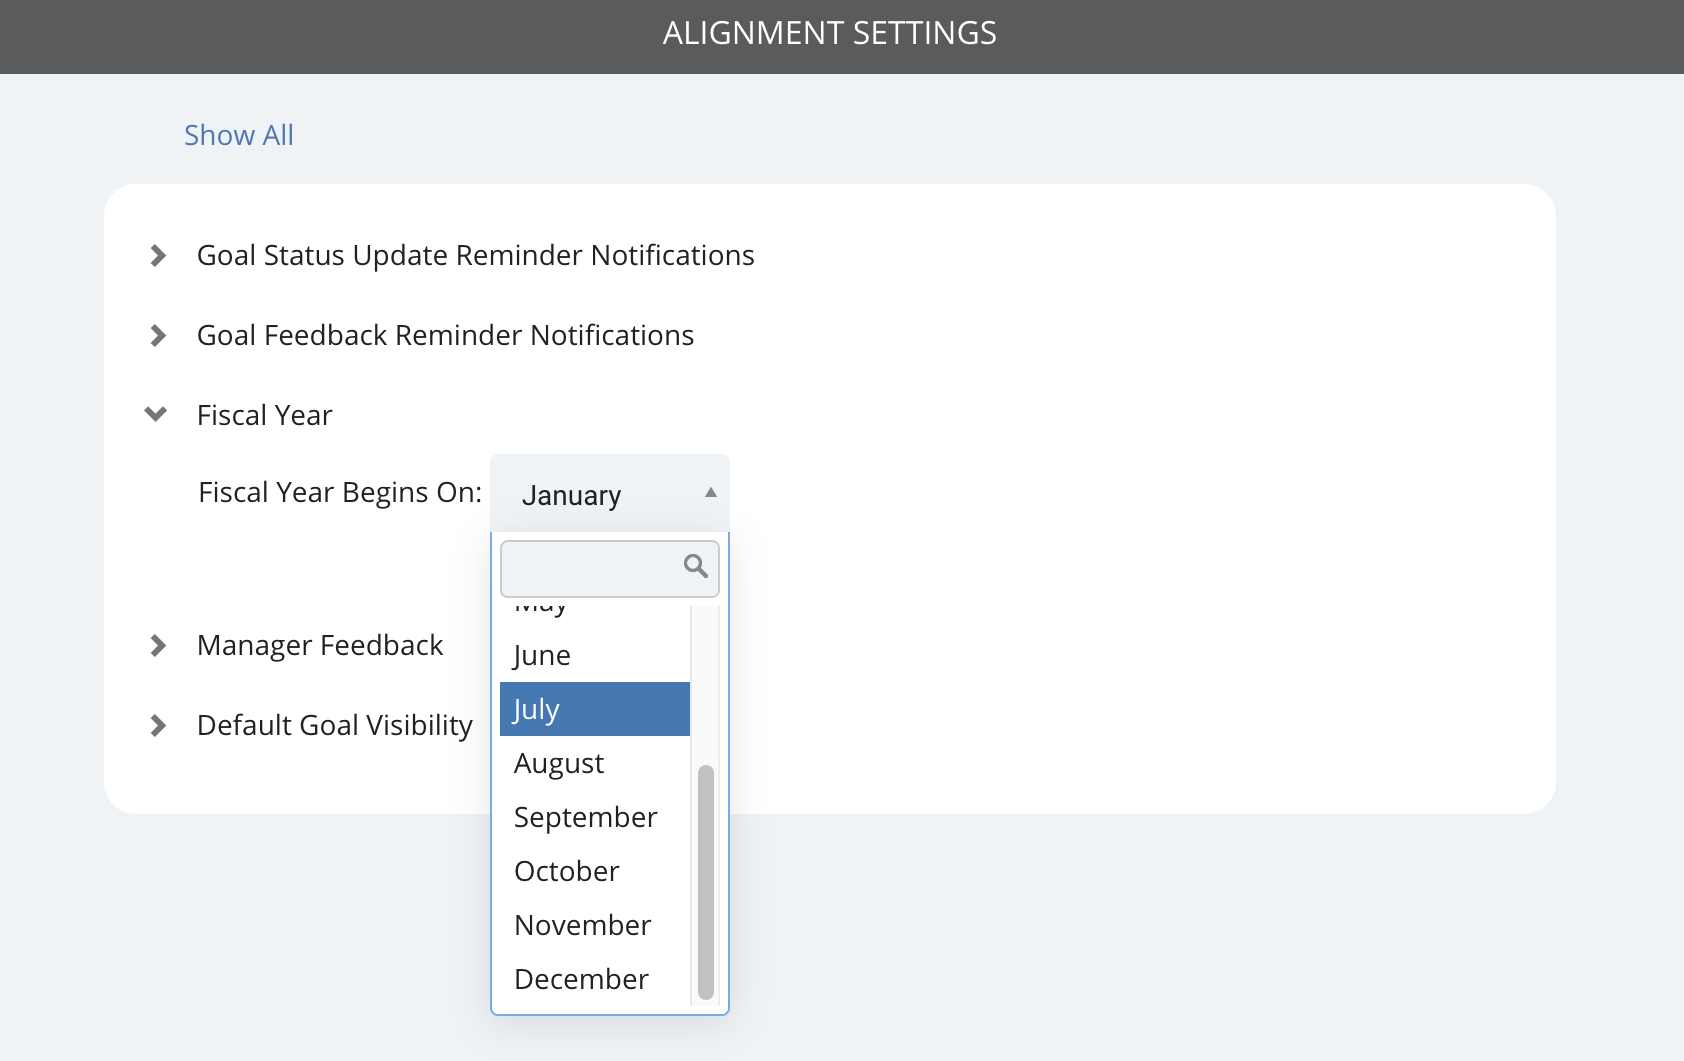Expand Goal Status Update Reminder Notifications chevron
1684x1061 pixels.
click(158, 256)
